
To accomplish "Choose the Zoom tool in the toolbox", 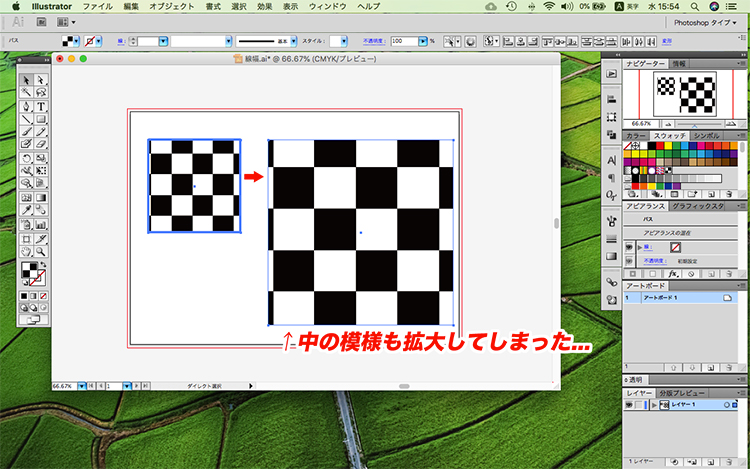I will point(41,250).
